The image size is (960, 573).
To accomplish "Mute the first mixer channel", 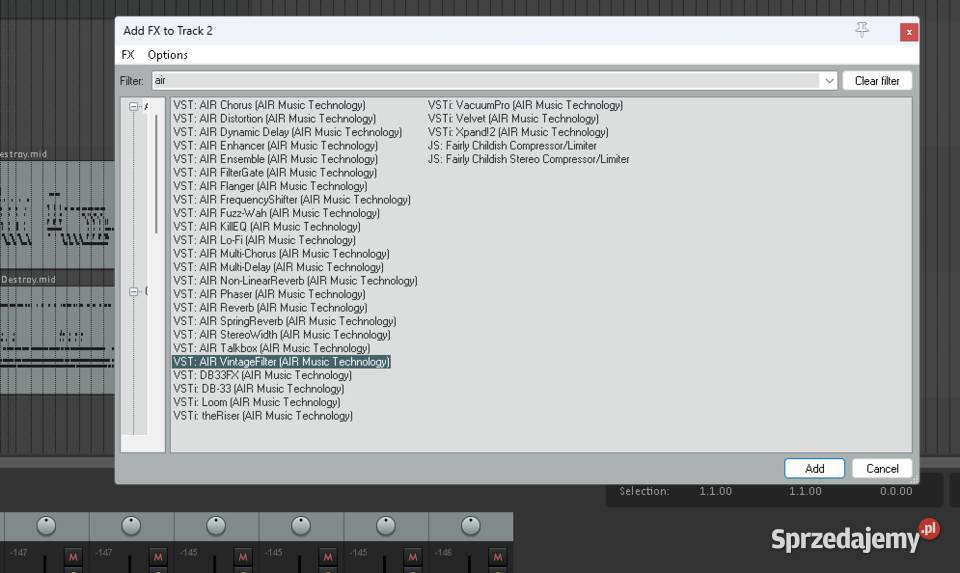I will point(73,556).
